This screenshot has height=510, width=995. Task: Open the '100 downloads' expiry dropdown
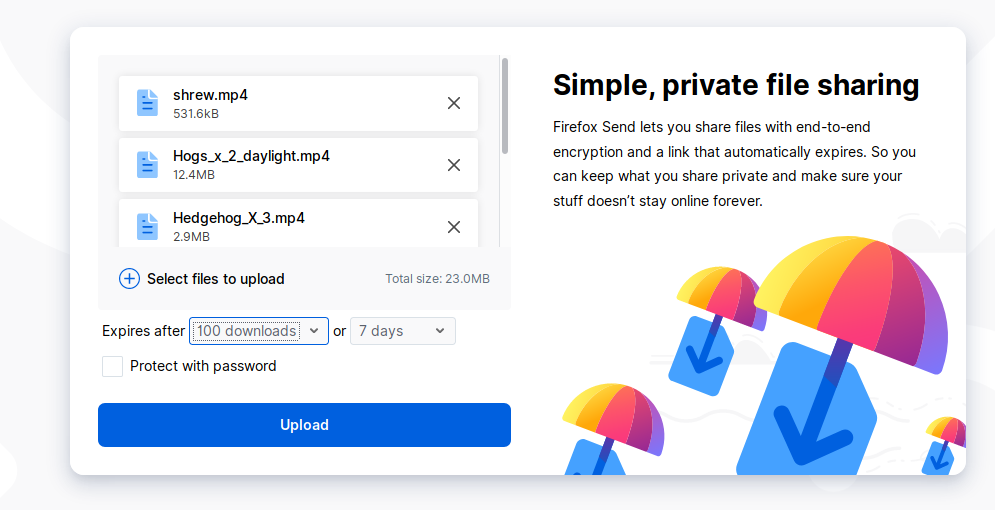point(248,331)
